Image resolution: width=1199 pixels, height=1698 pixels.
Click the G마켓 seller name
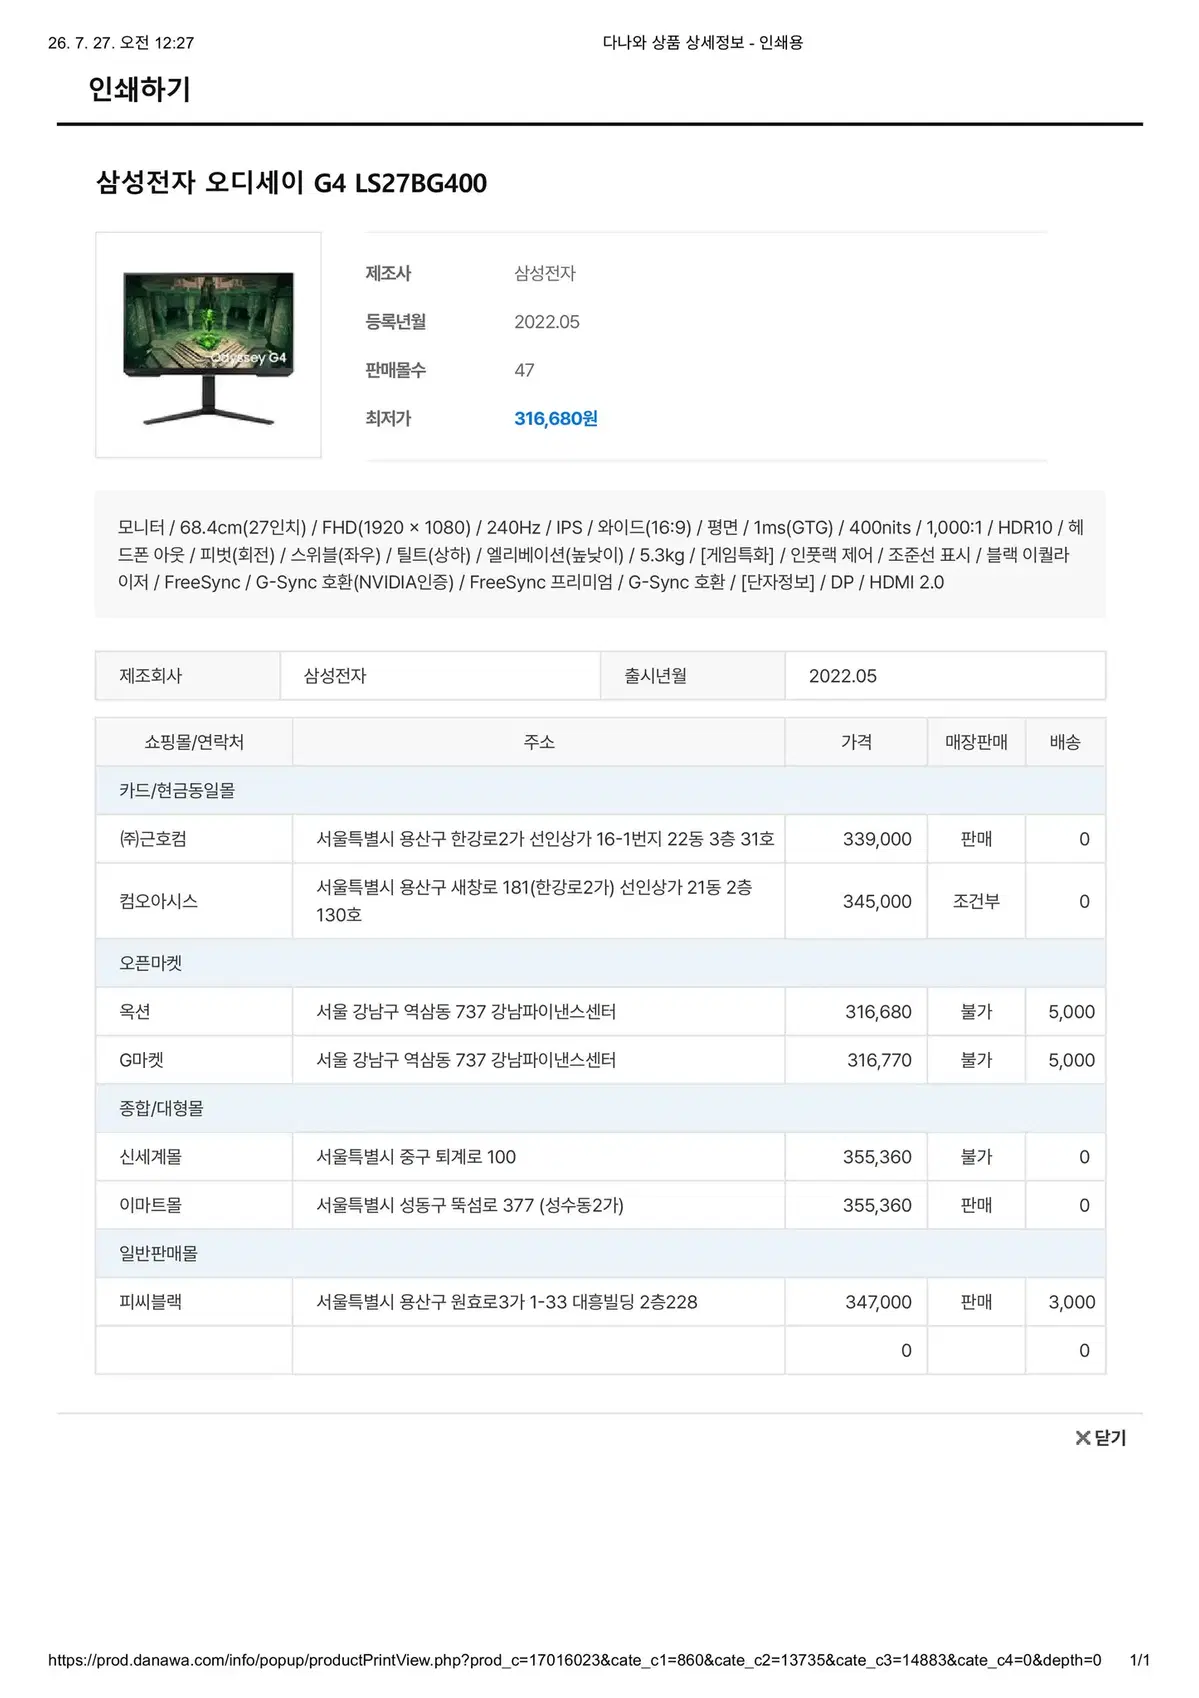point(141,1060)
